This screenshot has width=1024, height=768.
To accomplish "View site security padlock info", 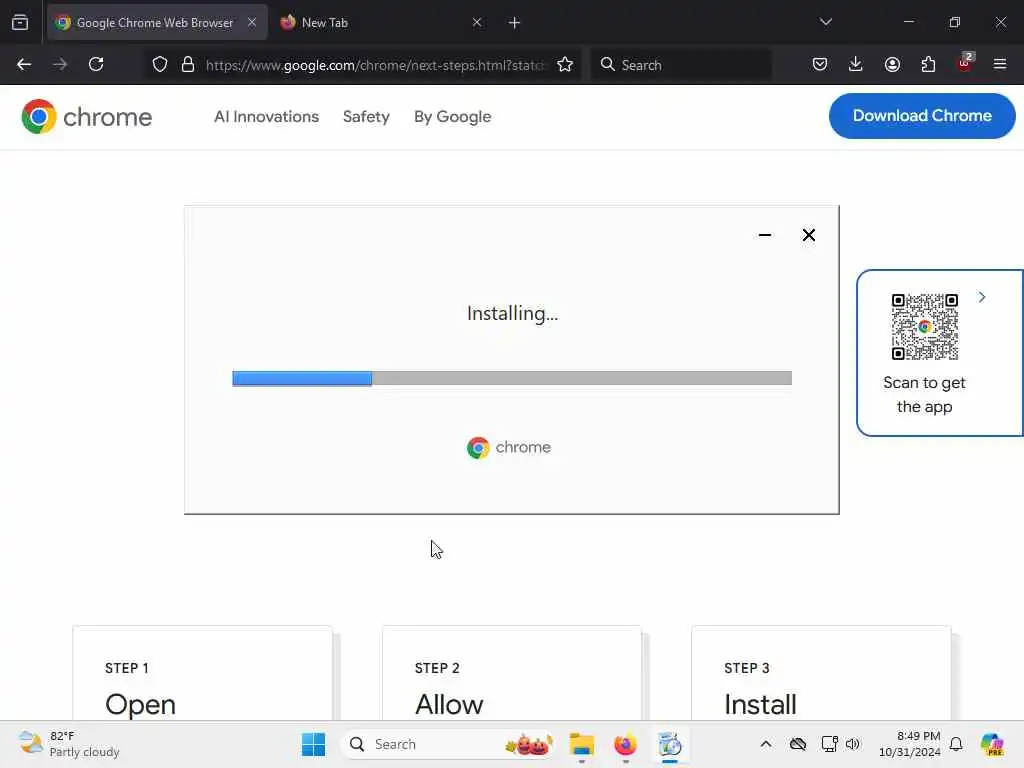I will 188,65.
